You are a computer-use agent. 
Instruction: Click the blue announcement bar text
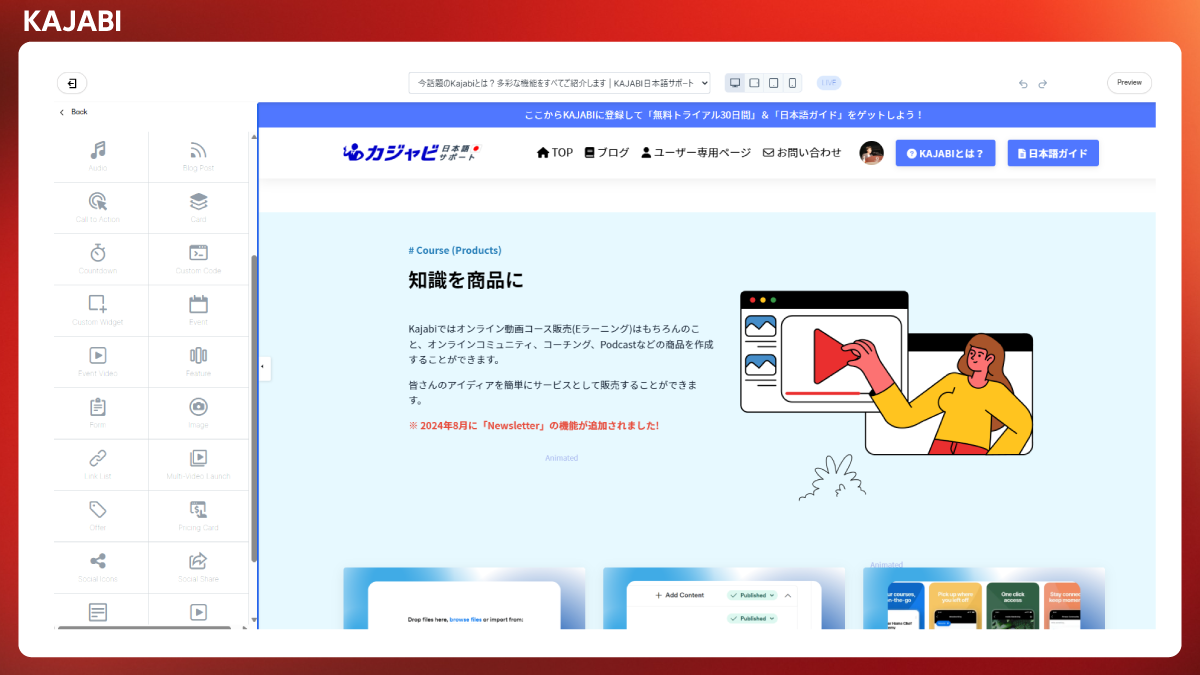point(723,115)
